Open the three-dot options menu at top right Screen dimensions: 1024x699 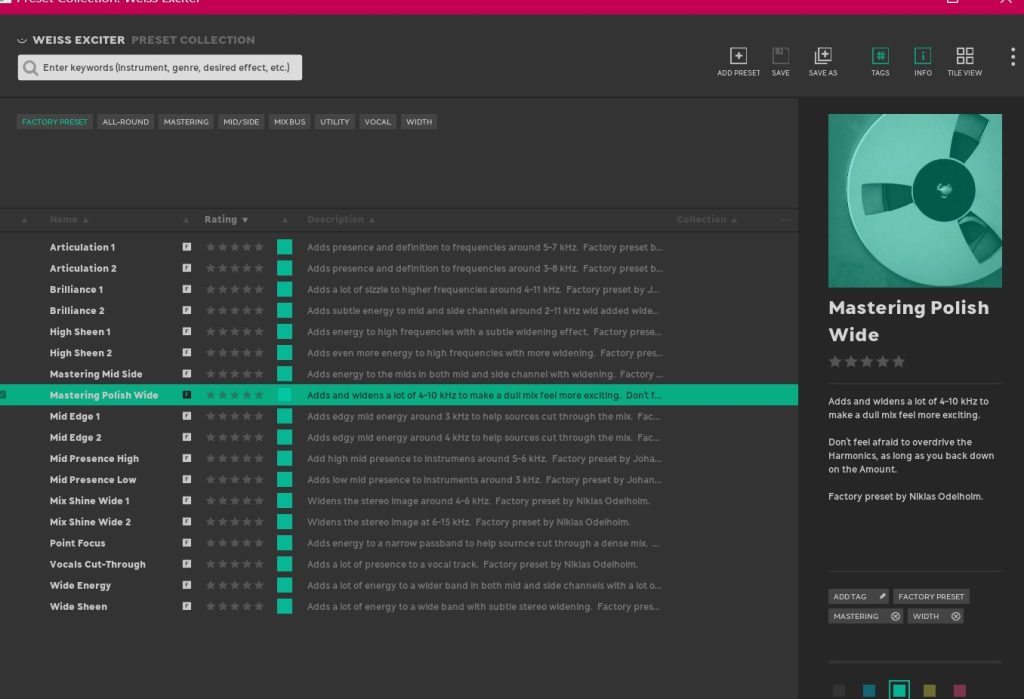(x=1012, y=57)
